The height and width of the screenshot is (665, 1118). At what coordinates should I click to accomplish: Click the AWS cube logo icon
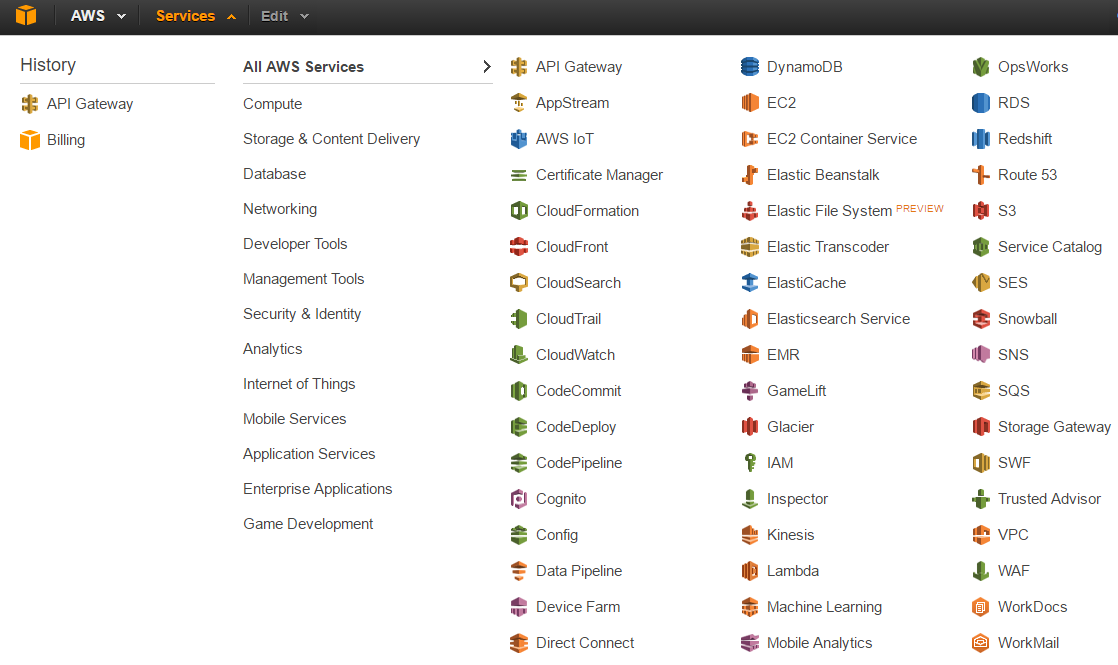click(x=26, y=15)
